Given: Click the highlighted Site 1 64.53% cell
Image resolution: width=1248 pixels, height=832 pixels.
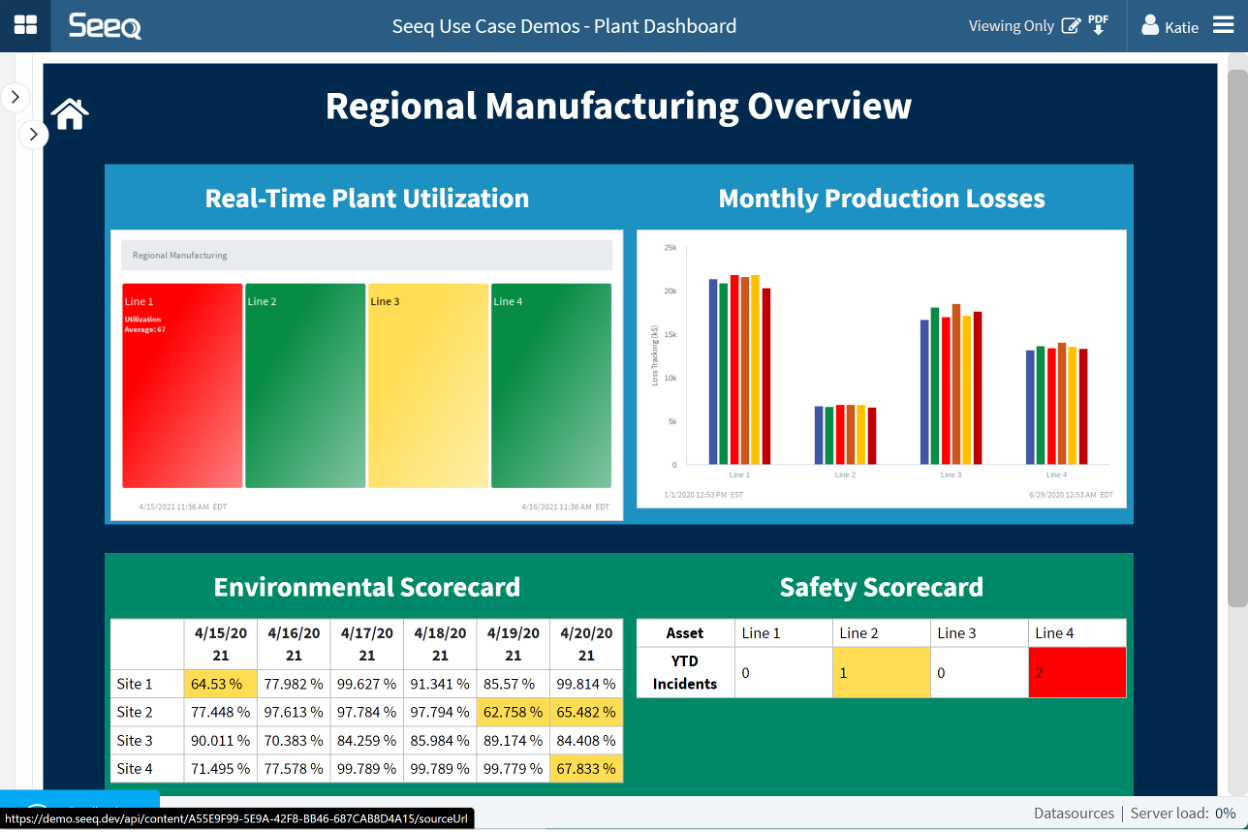Looking at the screenshot, I should tap(220, 684).
